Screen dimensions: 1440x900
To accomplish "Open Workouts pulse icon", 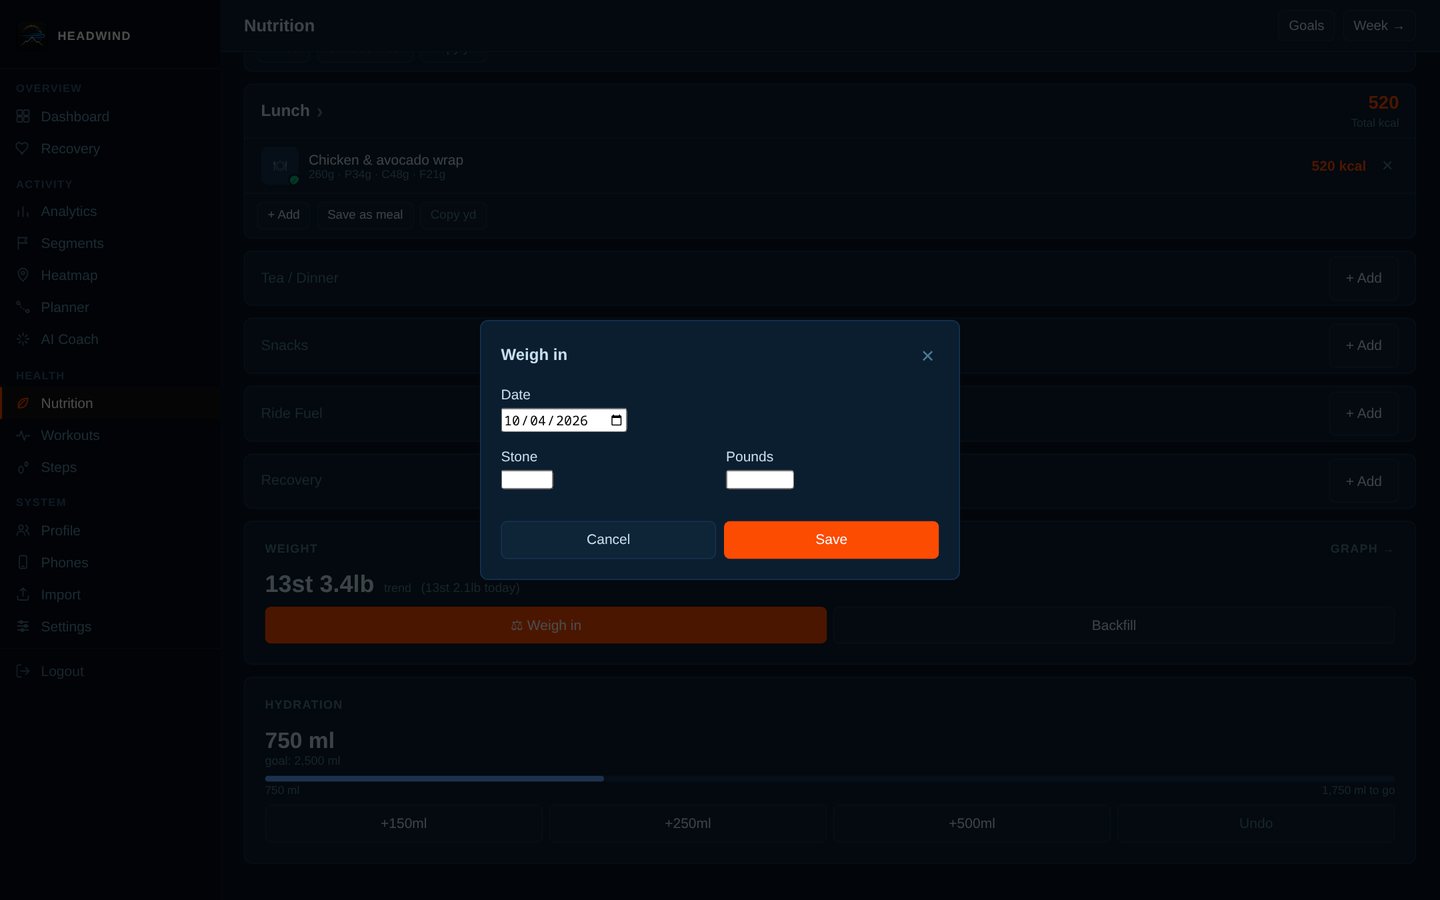I will (x=23, y=435).
